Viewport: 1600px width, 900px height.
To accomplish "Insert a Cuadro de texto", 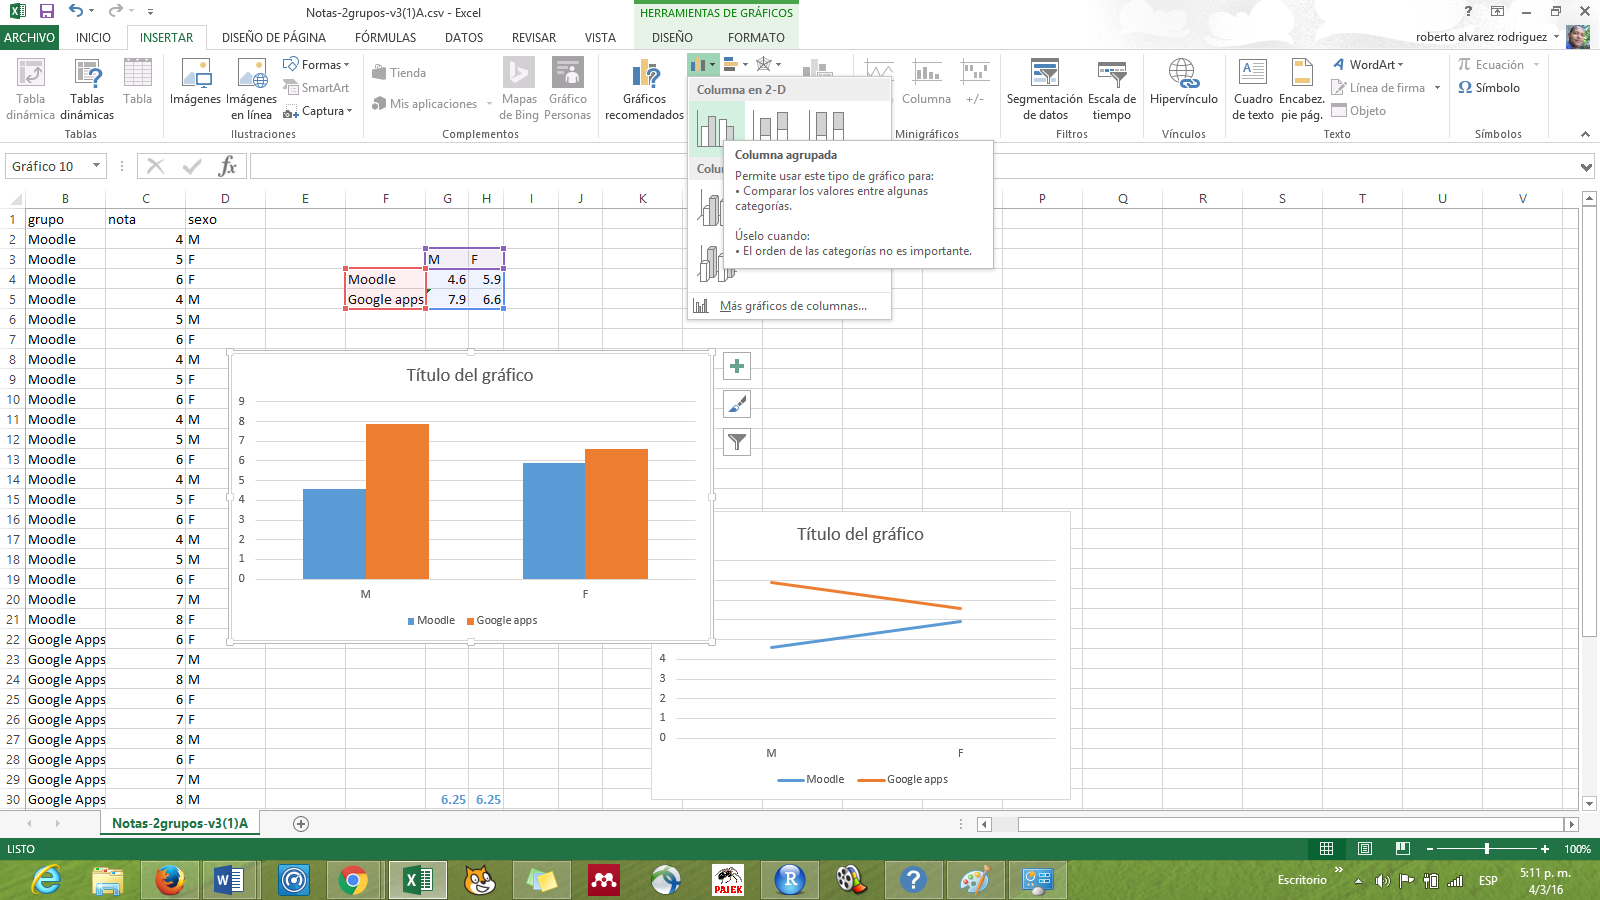I will [1253, 90].
